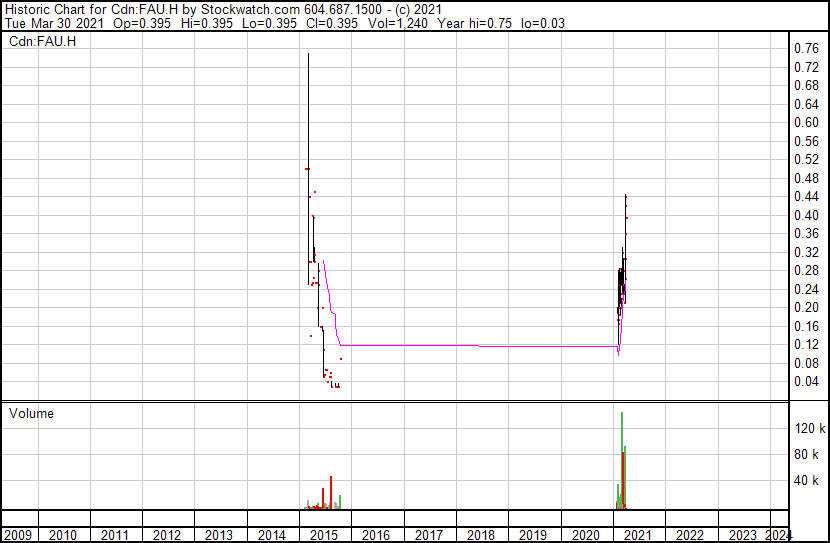Click the 0.20 price axis label
This screenshot has height=543, width=830.
point(806,307)
